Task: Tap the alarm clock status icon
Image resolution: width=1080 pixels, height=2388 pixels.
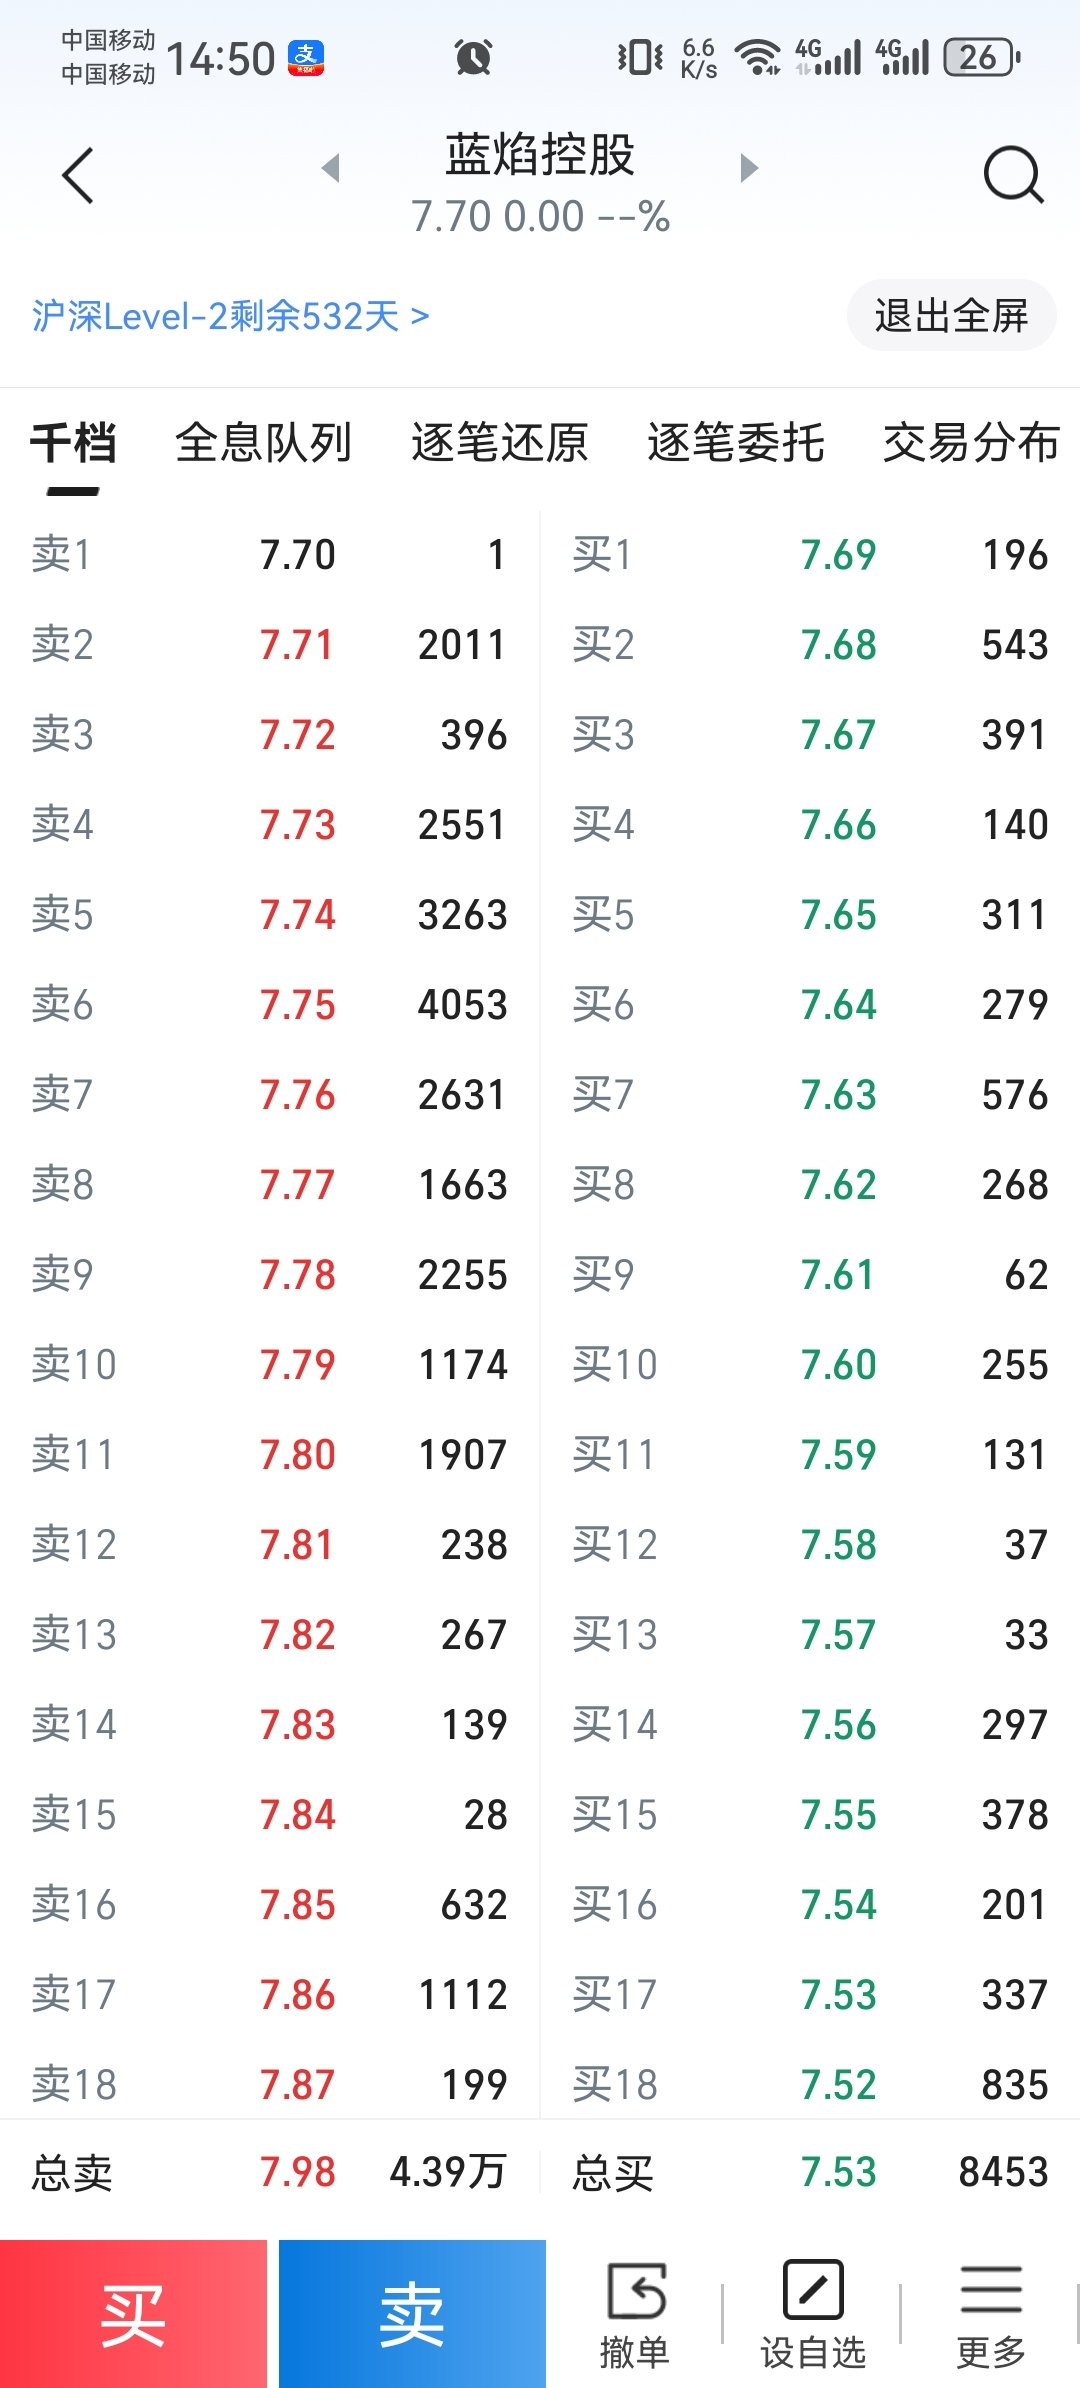Action: tap(473, 57)
